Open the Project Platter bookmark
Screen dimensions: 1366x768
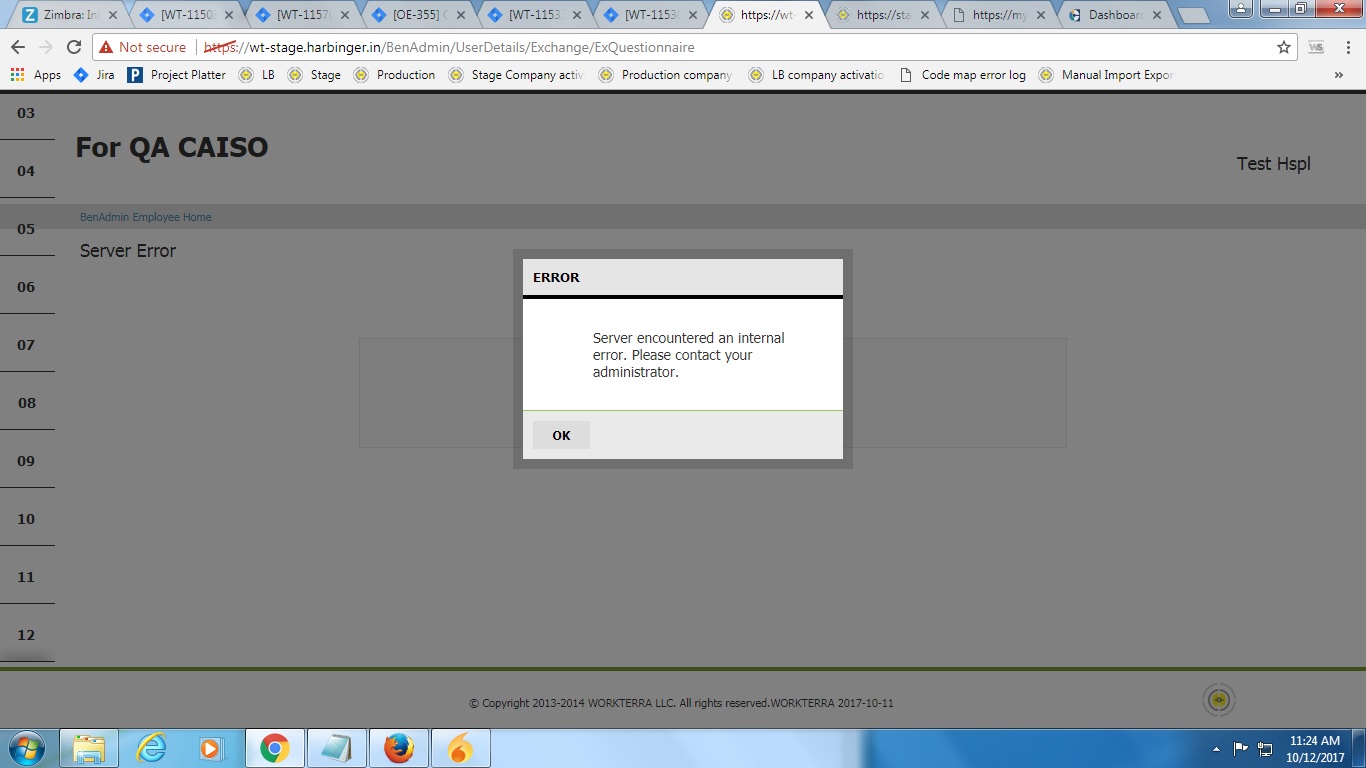coord(177,75)
